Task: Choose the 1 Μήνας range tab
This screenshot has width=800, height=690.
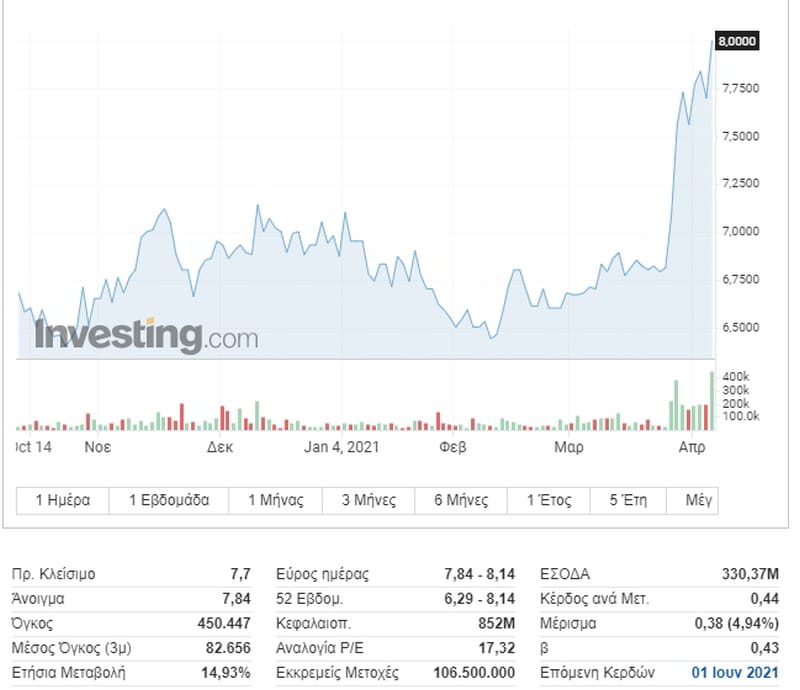Action: pyautogui.click(x=275, y=500)
